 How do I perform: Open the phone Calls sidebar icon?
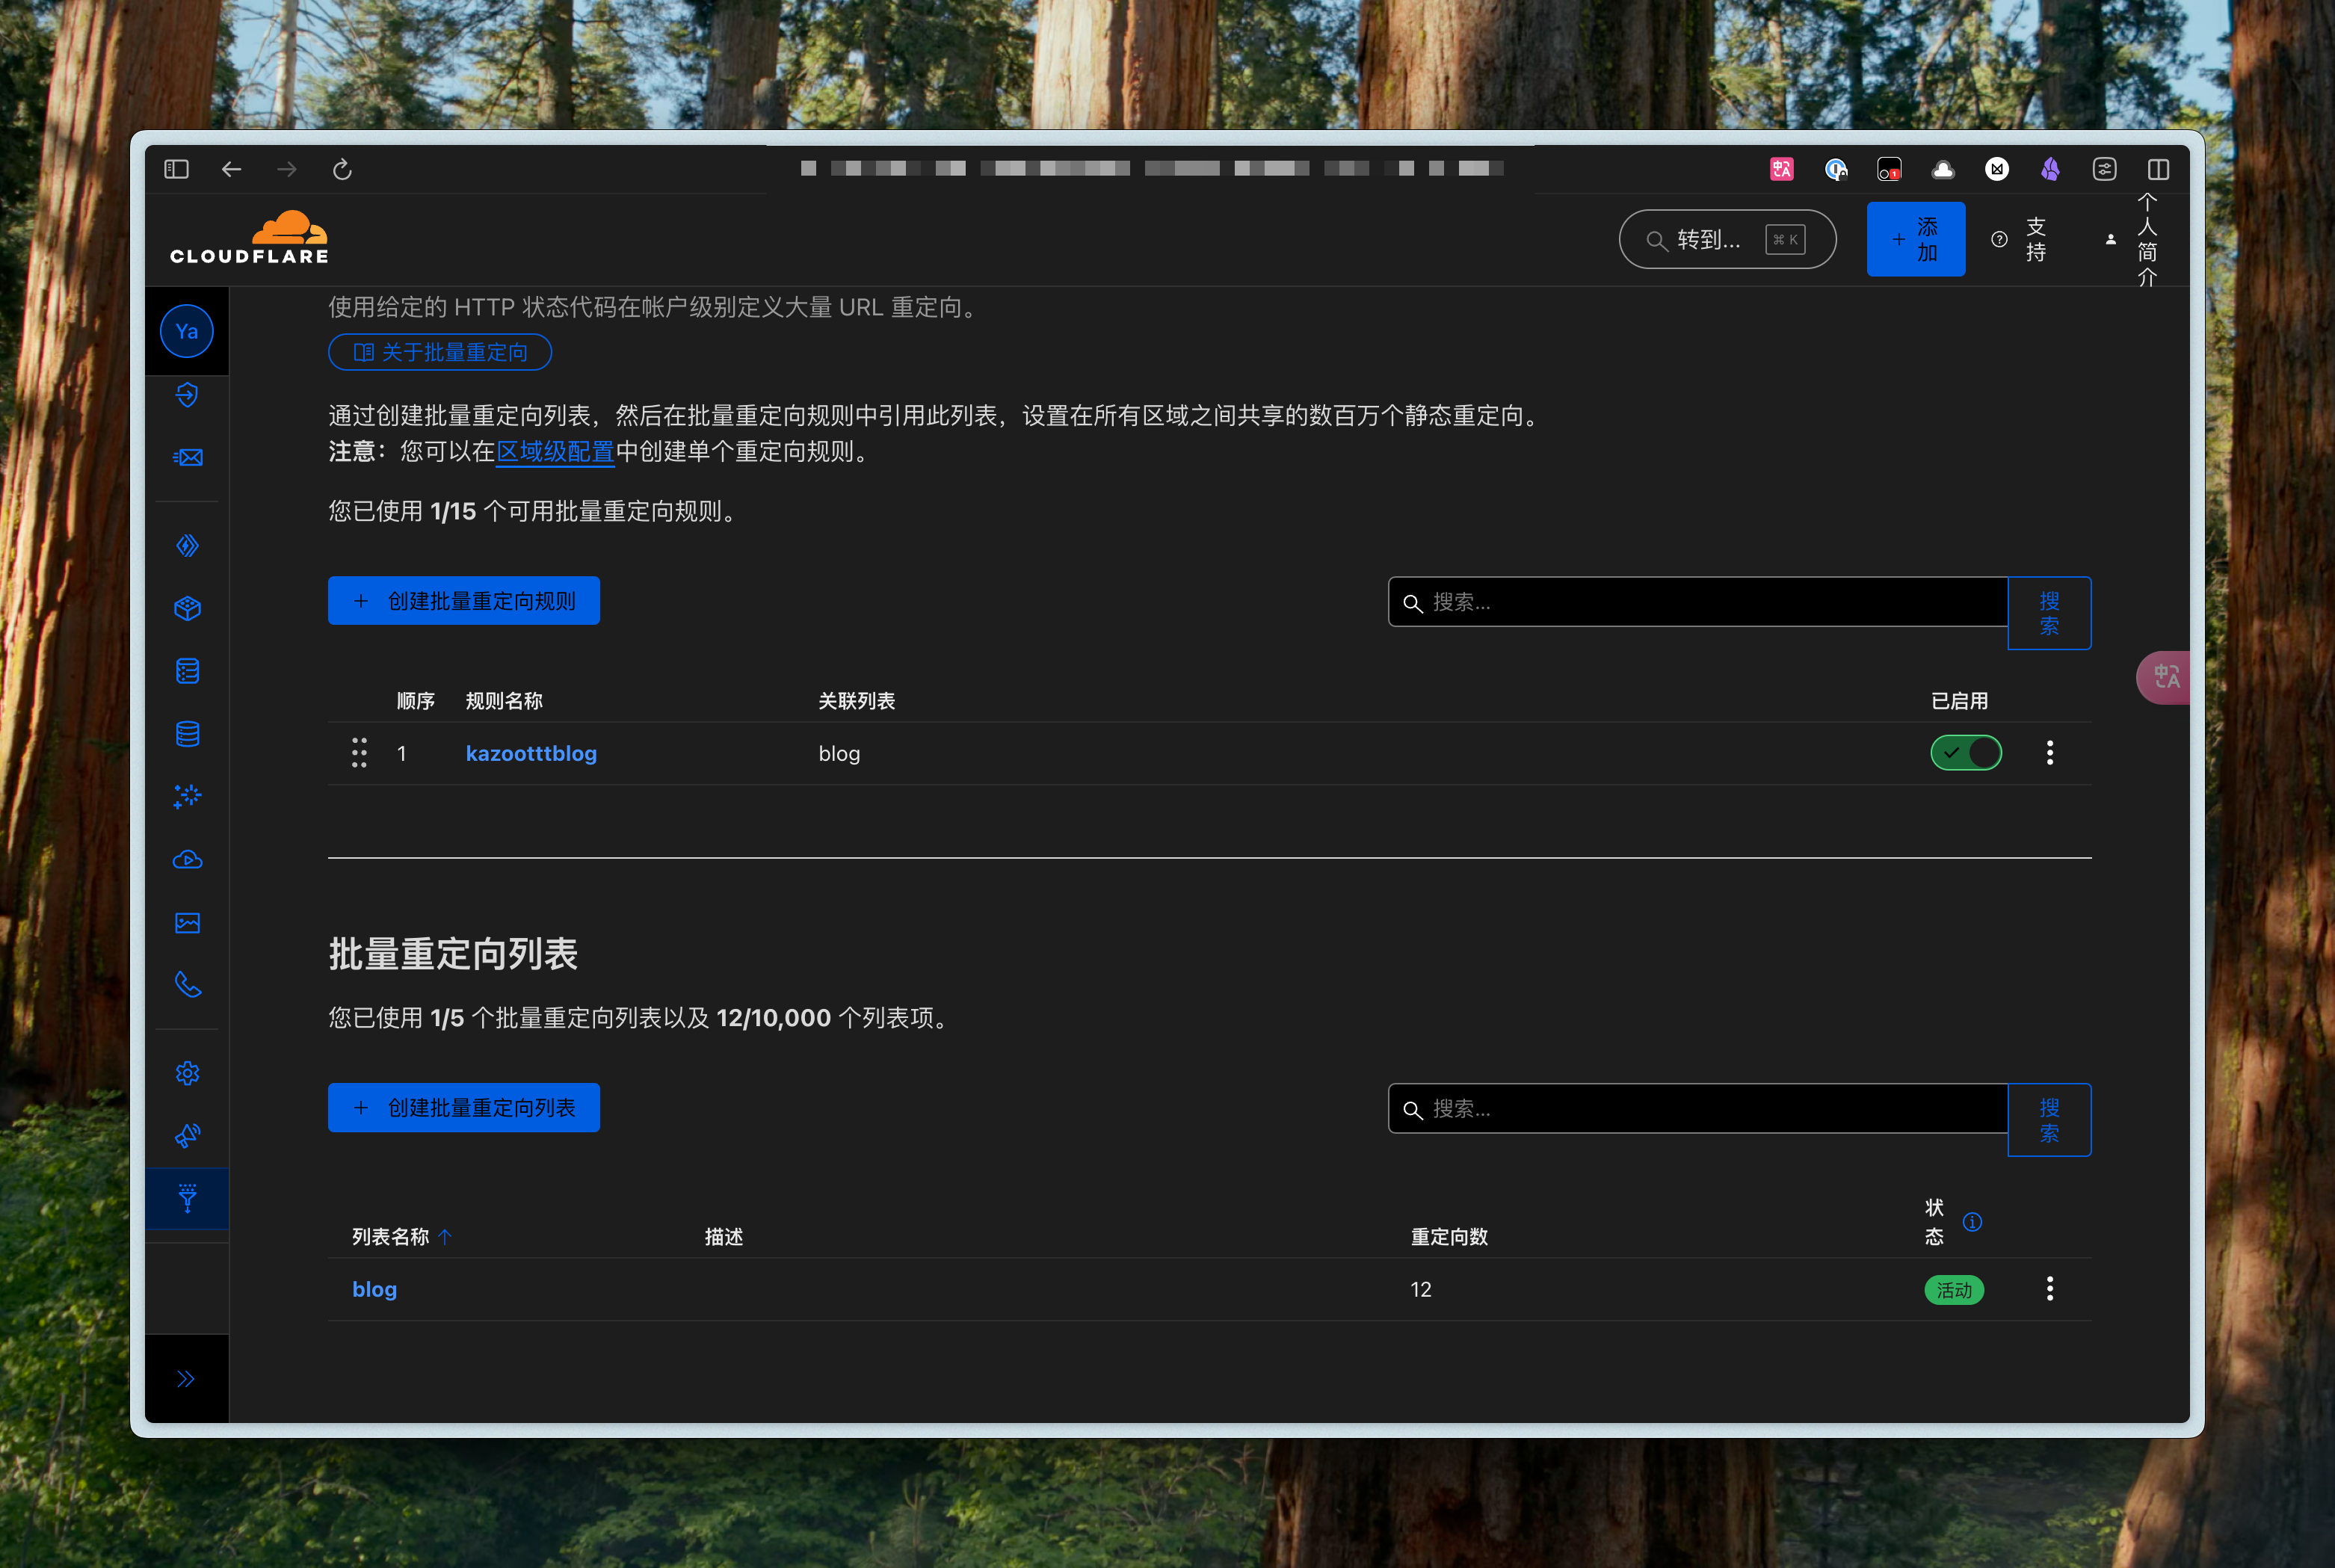[187, 985]
